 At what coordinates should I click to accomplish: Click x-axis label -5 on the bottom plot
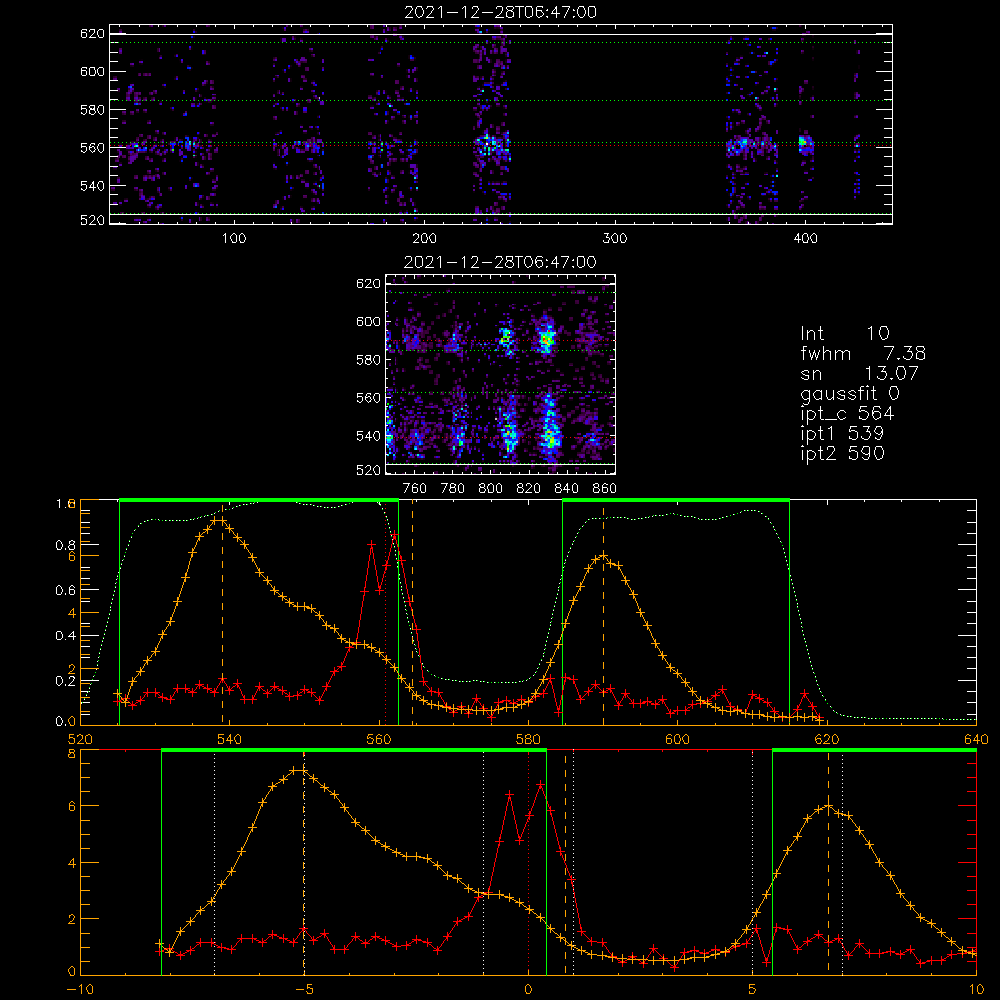click(x=304, y=990)
